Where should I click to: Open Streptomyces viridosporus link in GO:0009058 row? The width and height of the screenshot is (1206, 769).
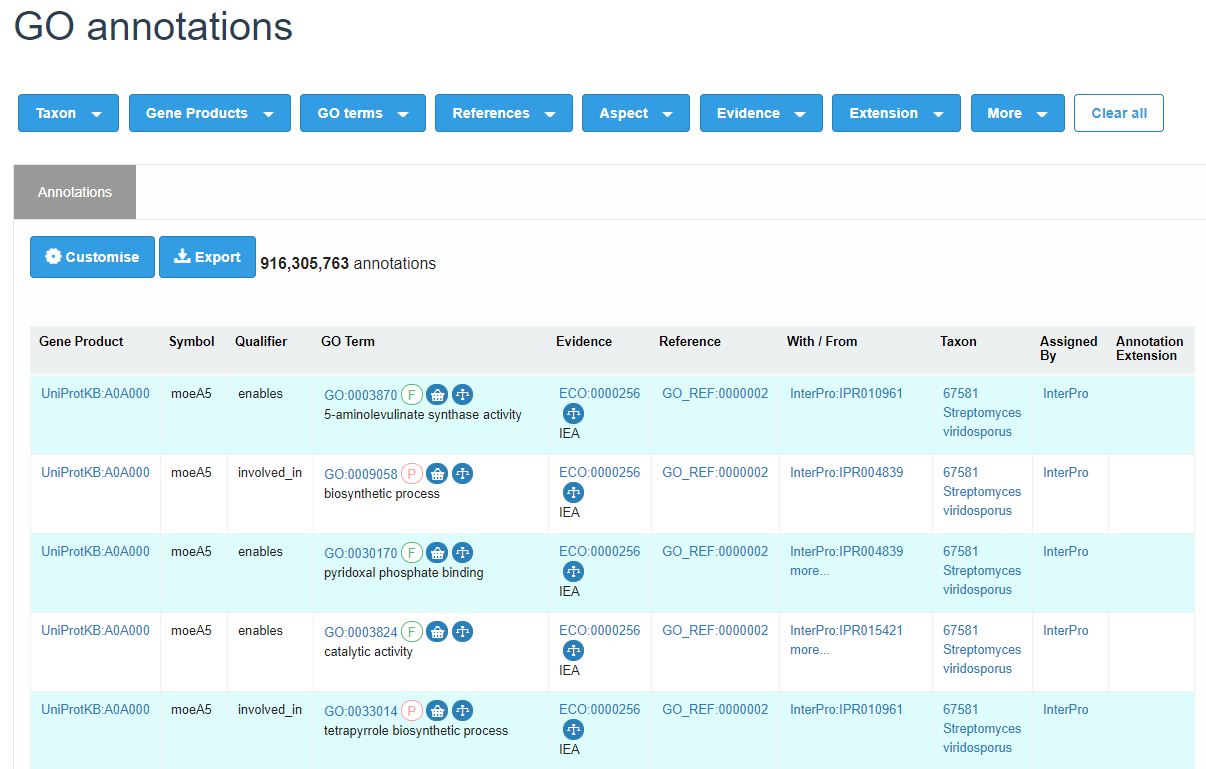point(982,501)
